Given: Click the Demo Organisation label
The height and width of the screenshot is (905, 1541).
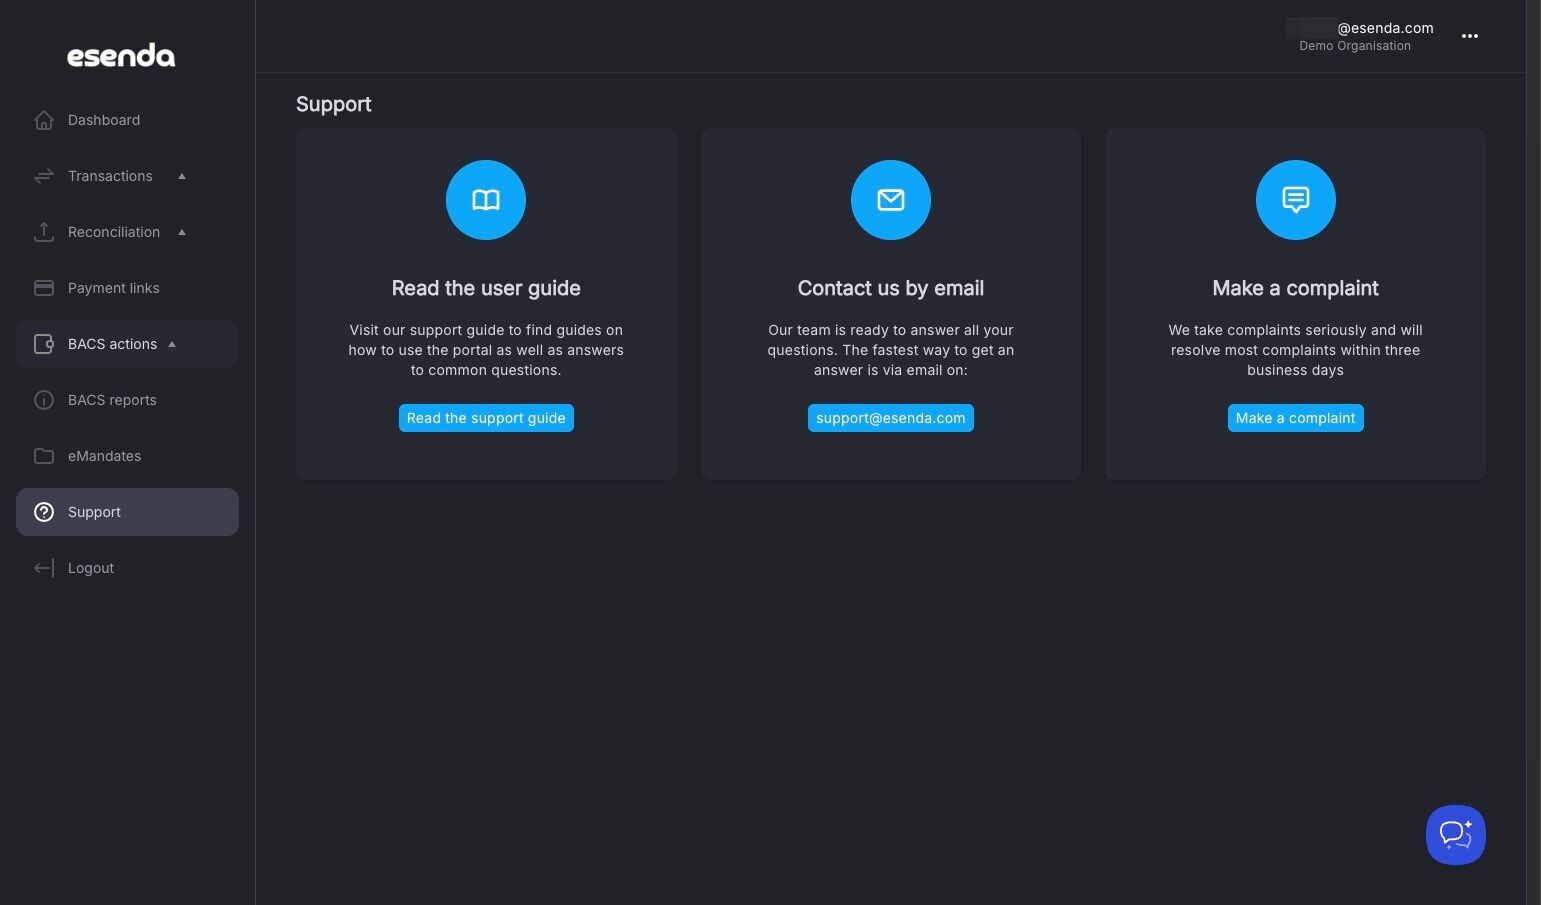Looking at the screenshot, I should (x=1355, y=46).
